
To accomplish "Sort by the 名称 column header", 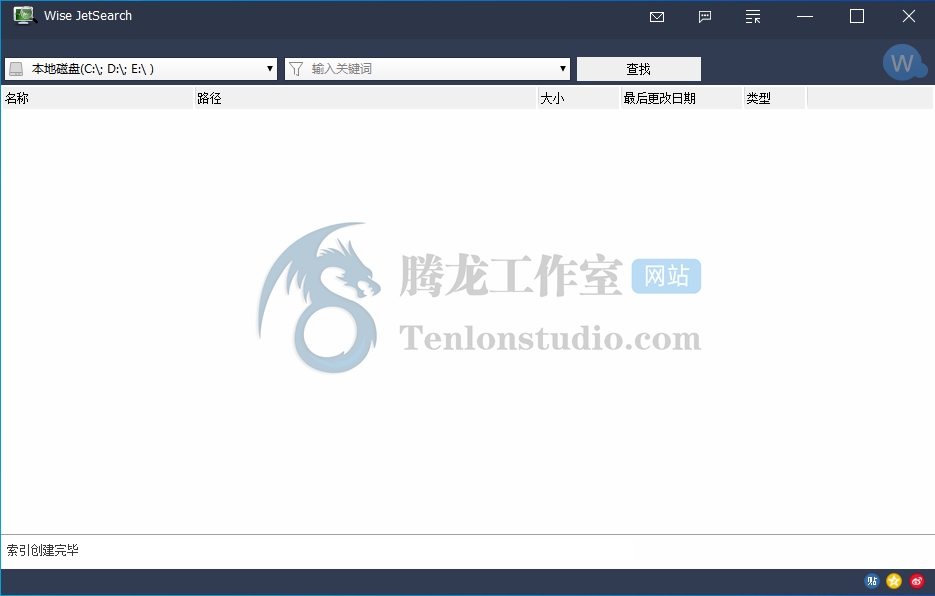I will (x=98, y=98).
